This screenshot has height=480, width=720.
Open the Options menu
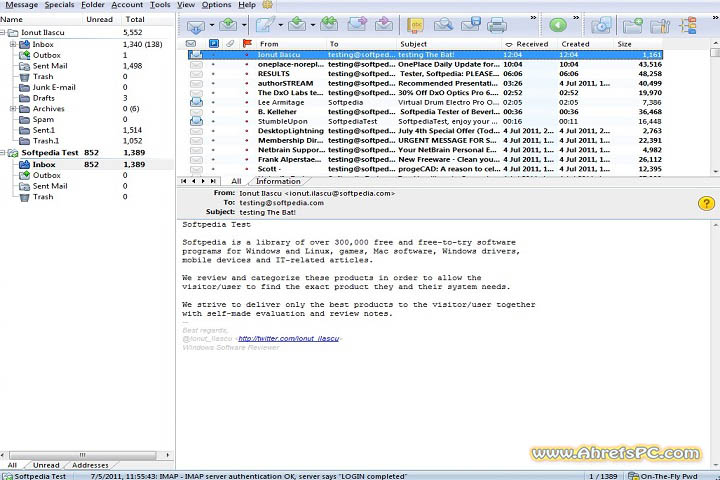(x=216, y=5)
